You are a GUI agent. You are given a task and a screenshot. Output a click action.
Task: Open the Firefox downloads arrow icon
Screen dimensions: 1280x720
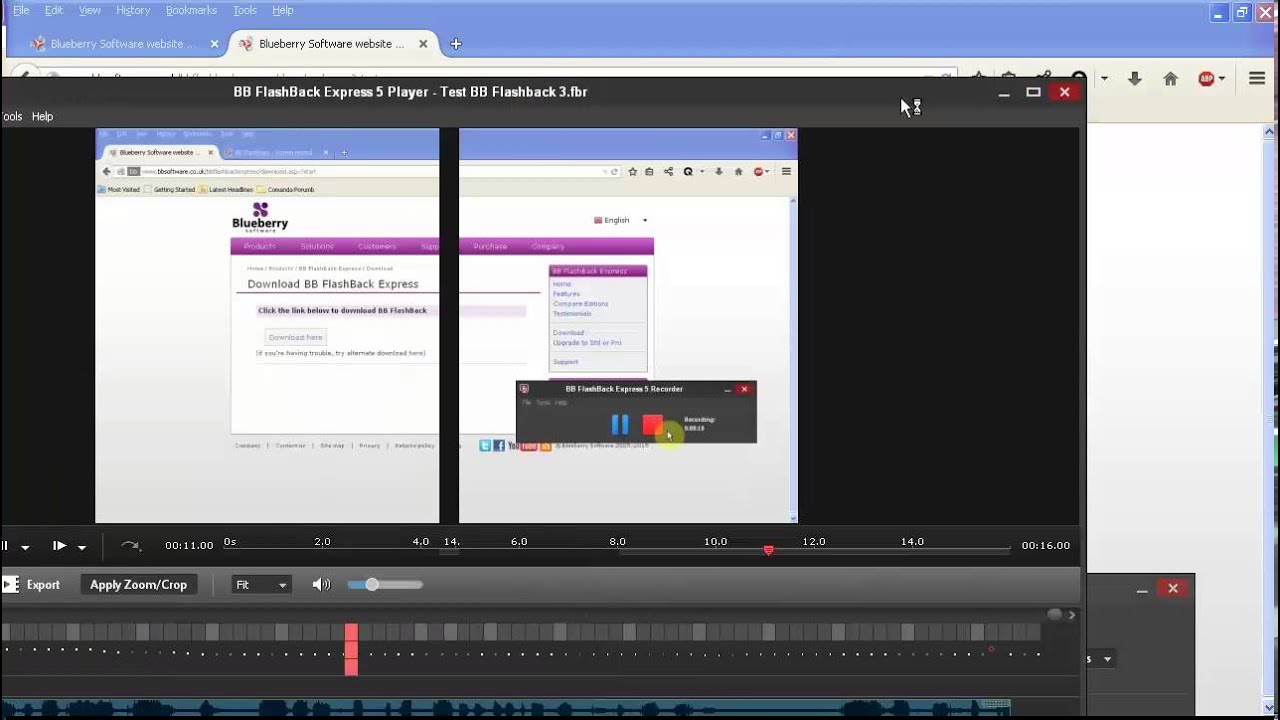pos(1134,79)
